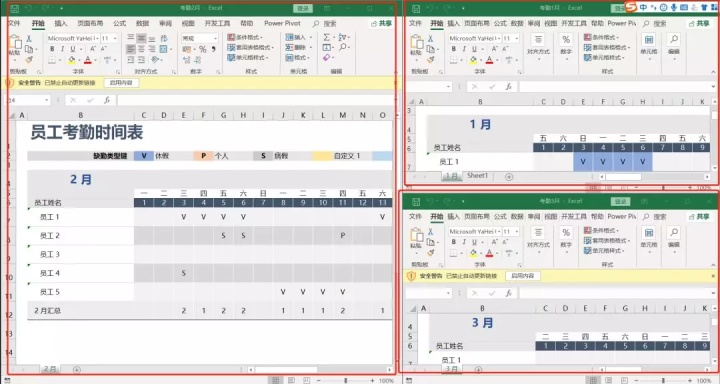Click Cut scissors icon in 考勤2月 window

click(29, 39)
